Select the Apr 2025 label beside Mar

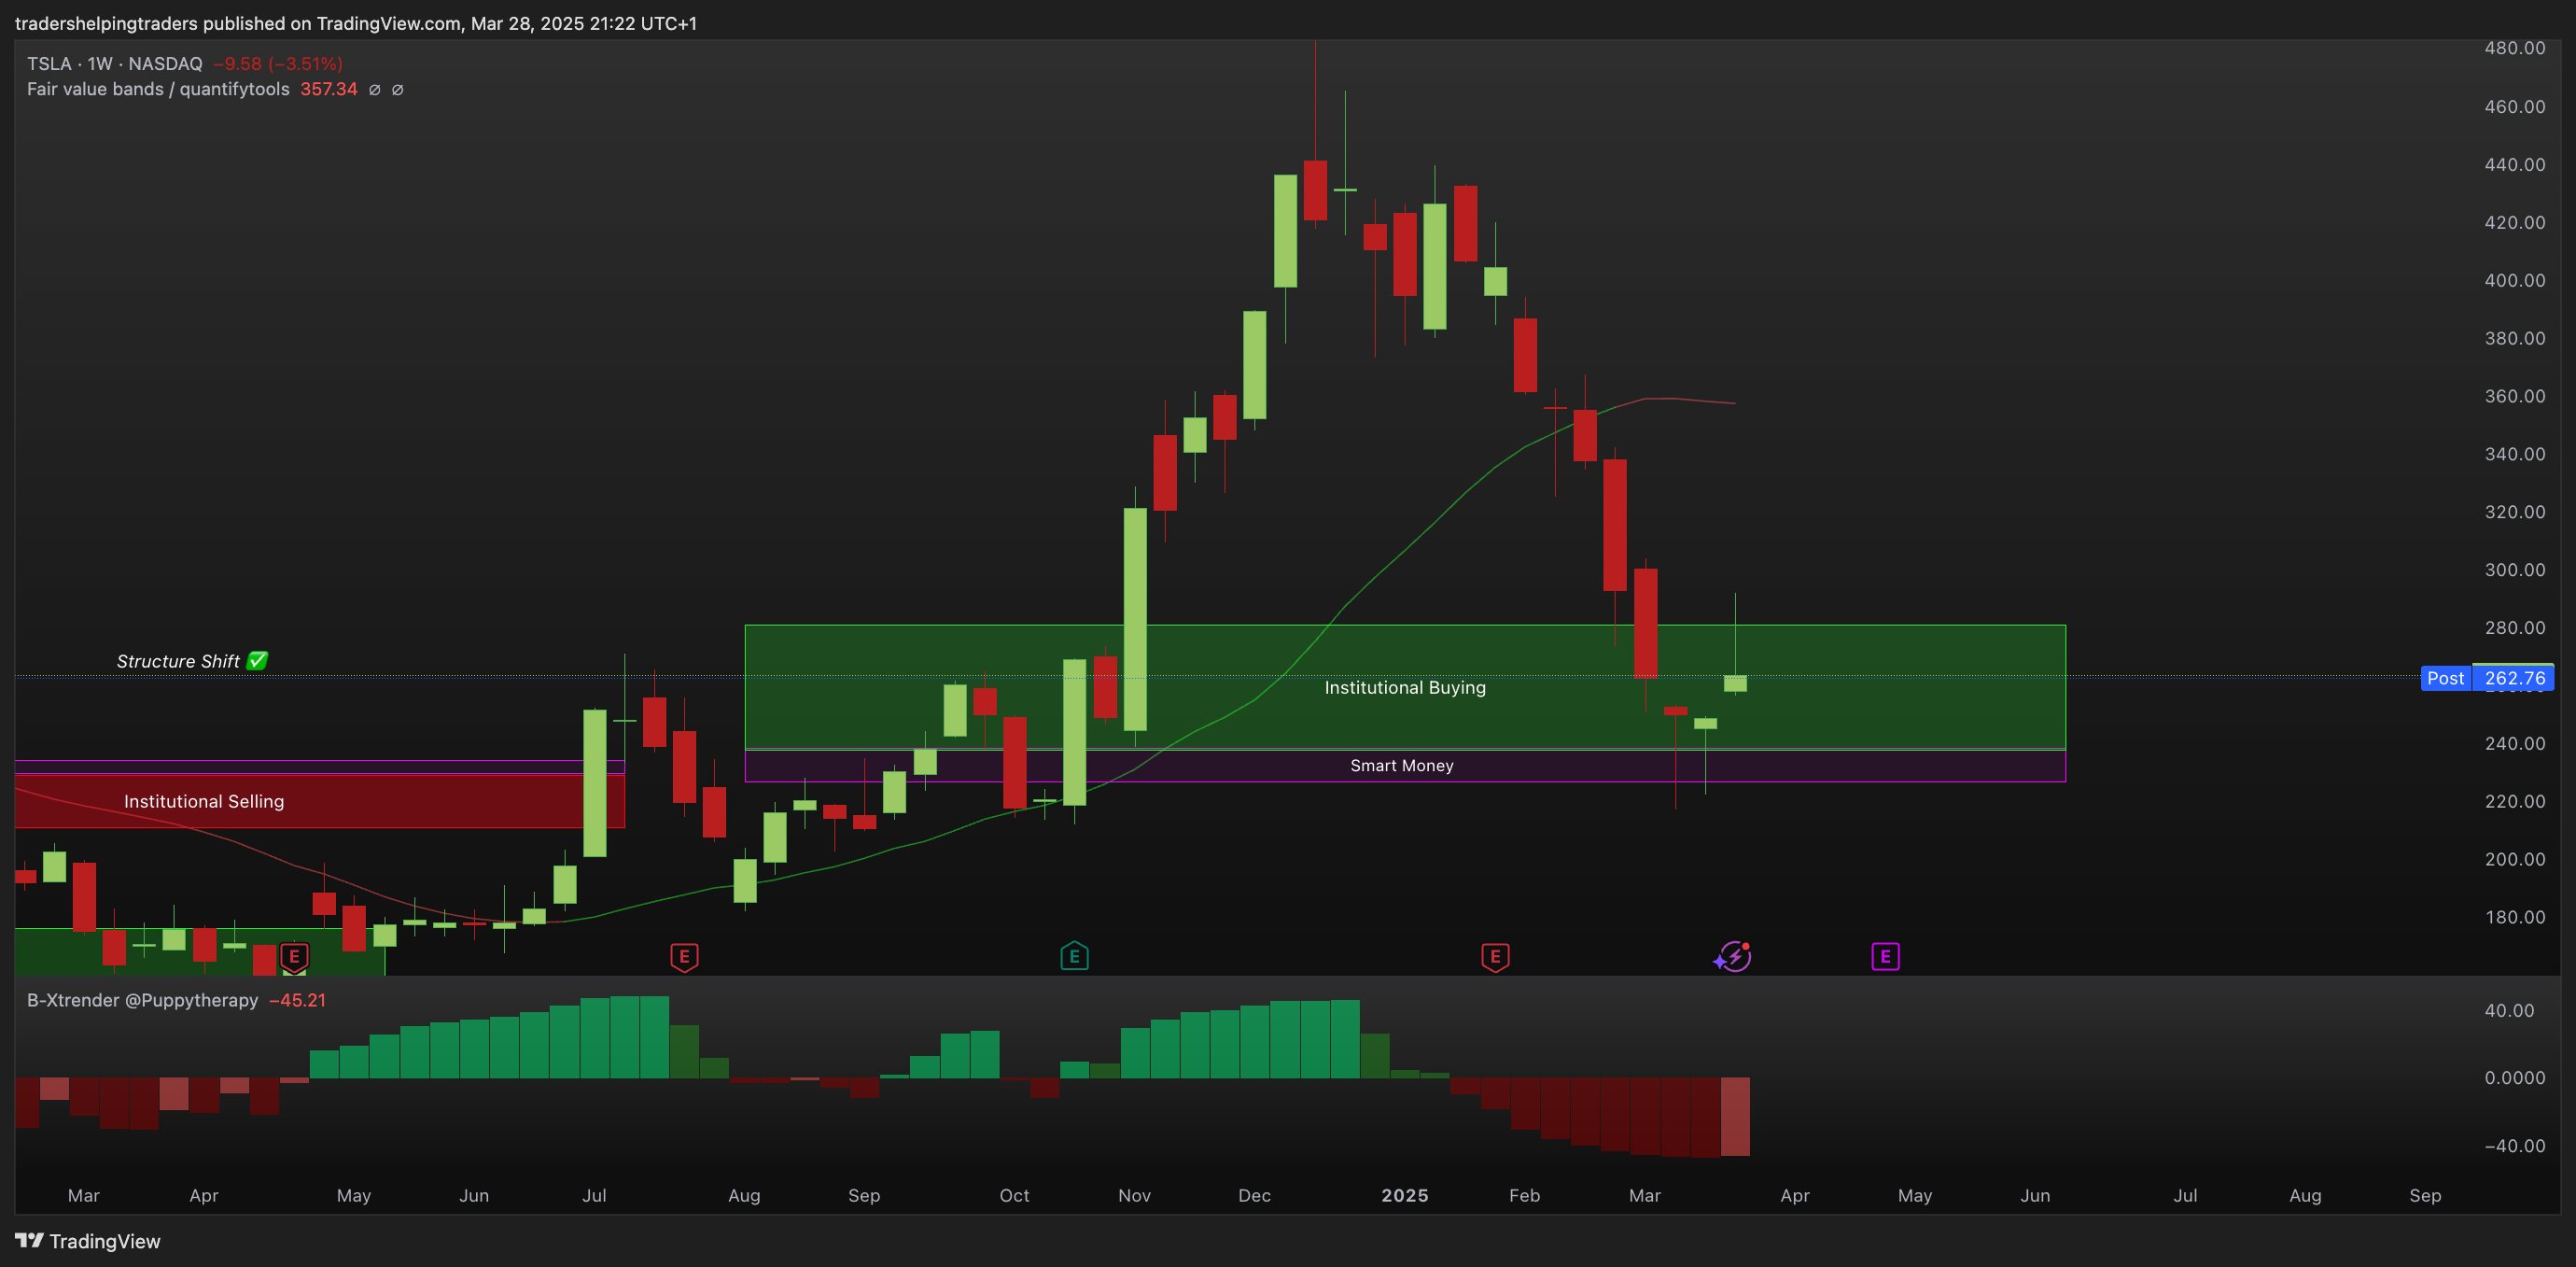pos(1795,1195)
